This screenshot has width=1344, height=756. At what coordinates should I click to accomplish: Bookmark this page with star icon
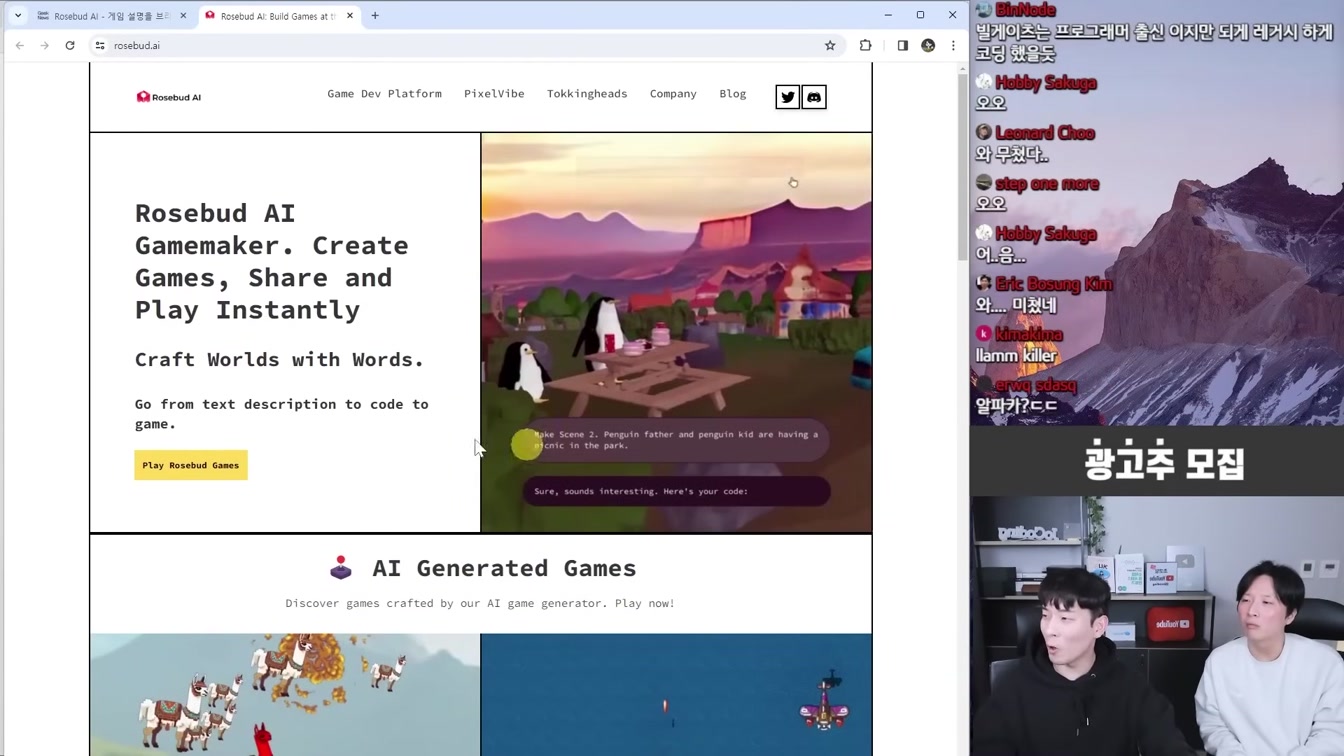tap(830, 45)
